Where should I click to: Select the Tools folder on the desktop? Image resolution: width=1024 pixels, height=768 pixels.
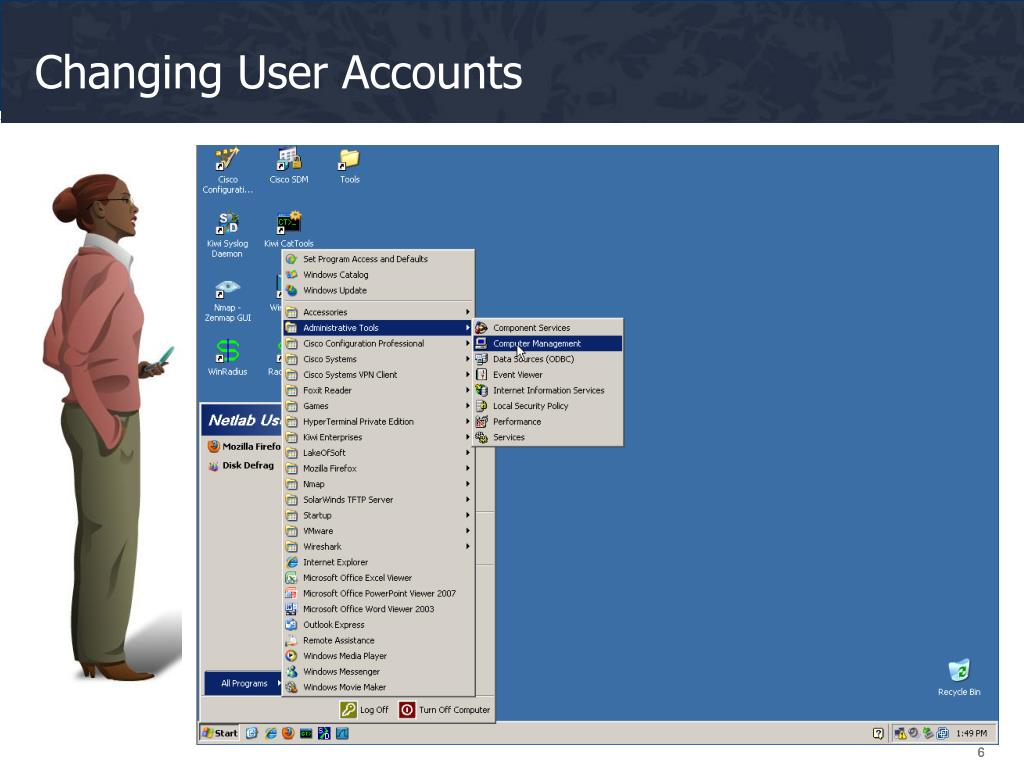[349, 166]
